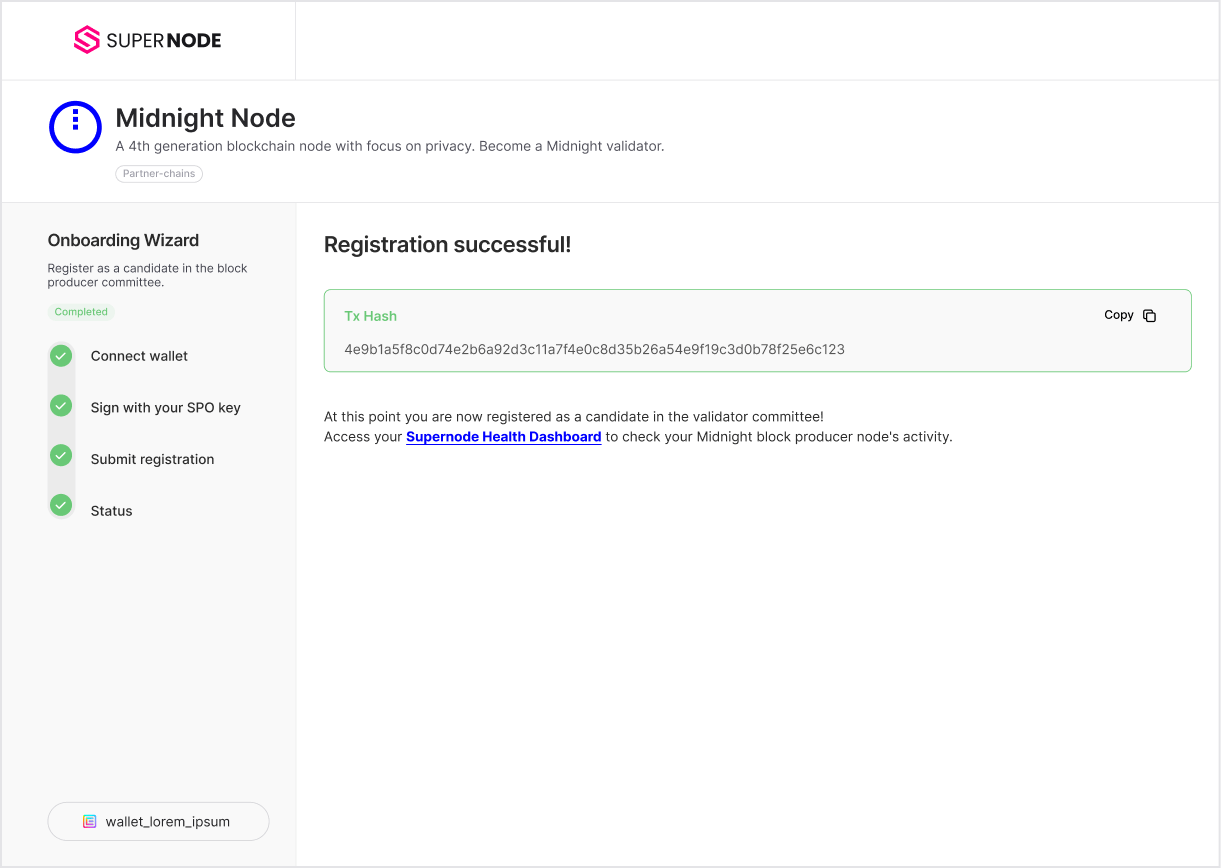Click the transaction hash value text
The image size is (1221, 868).
[594, 350]
